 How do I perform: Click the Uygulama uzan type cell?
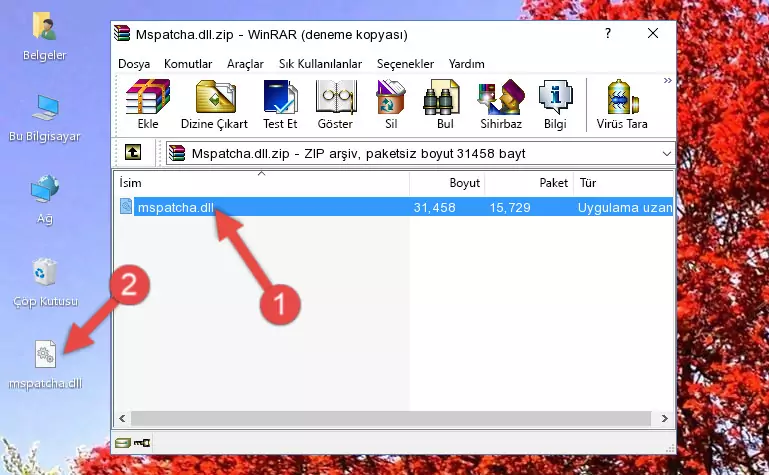(625, 207)
